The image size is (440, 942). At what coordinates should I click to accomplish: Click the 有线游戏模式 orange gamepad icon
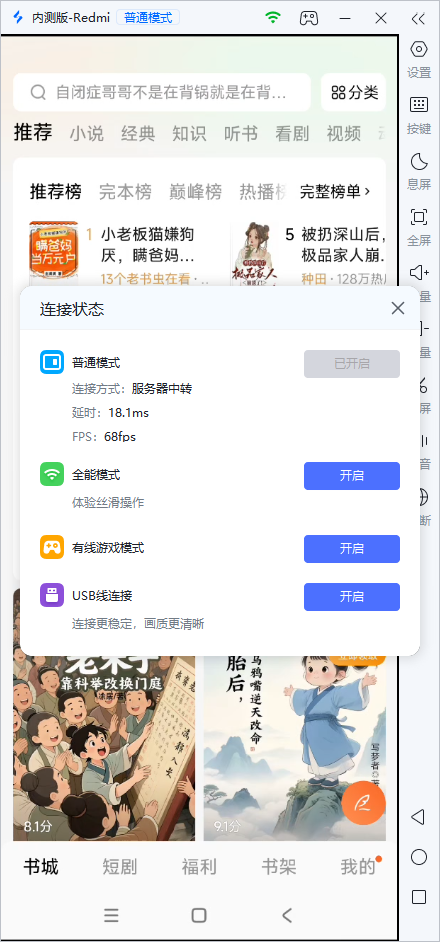click(52, 547)
